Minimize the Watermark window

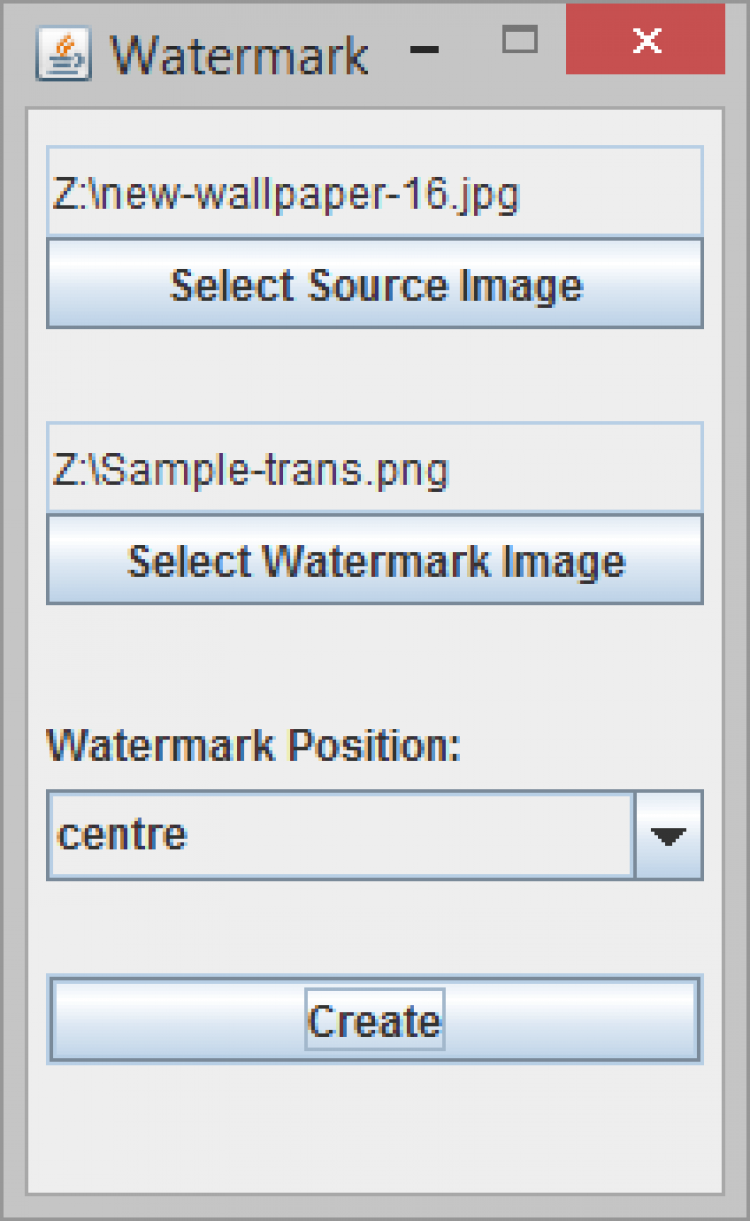point(425,50)
